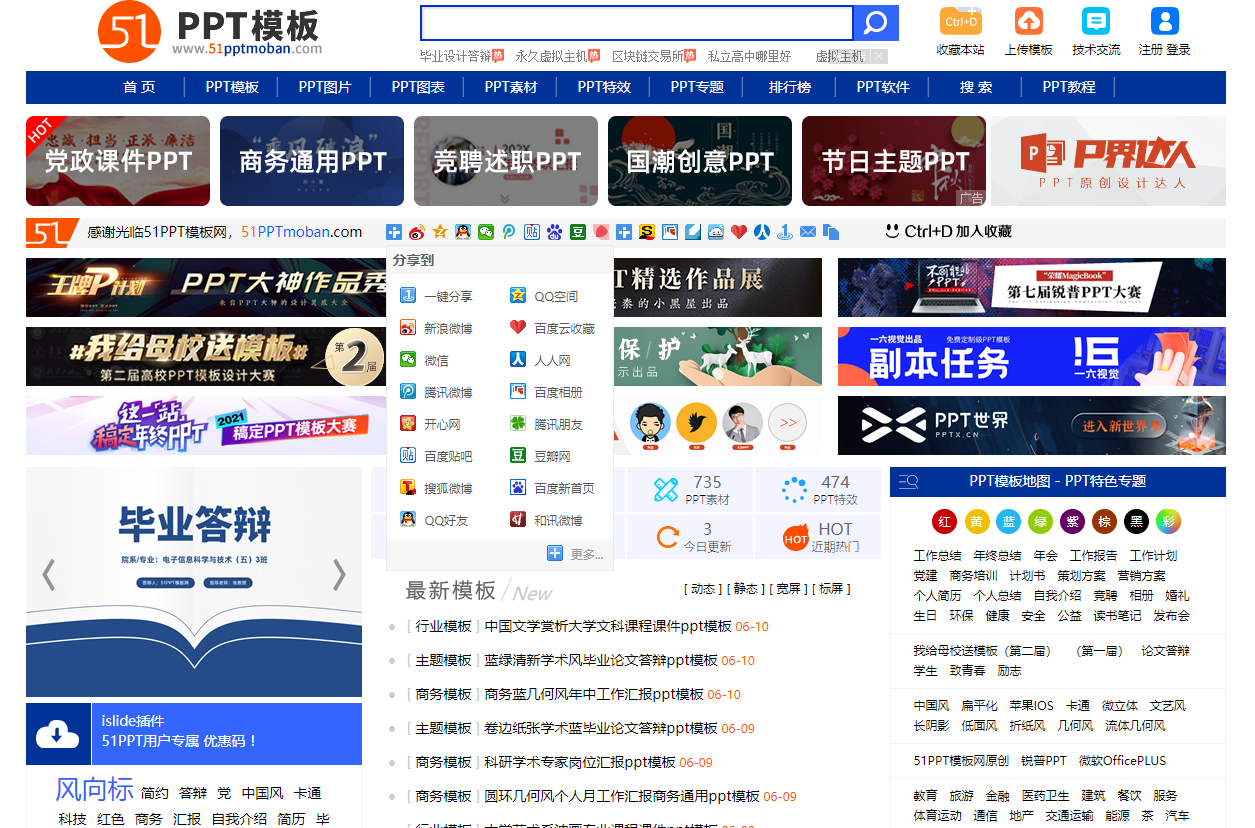
Task: Click the red heart icon in the share icon bar
Action: pos(739,232)
